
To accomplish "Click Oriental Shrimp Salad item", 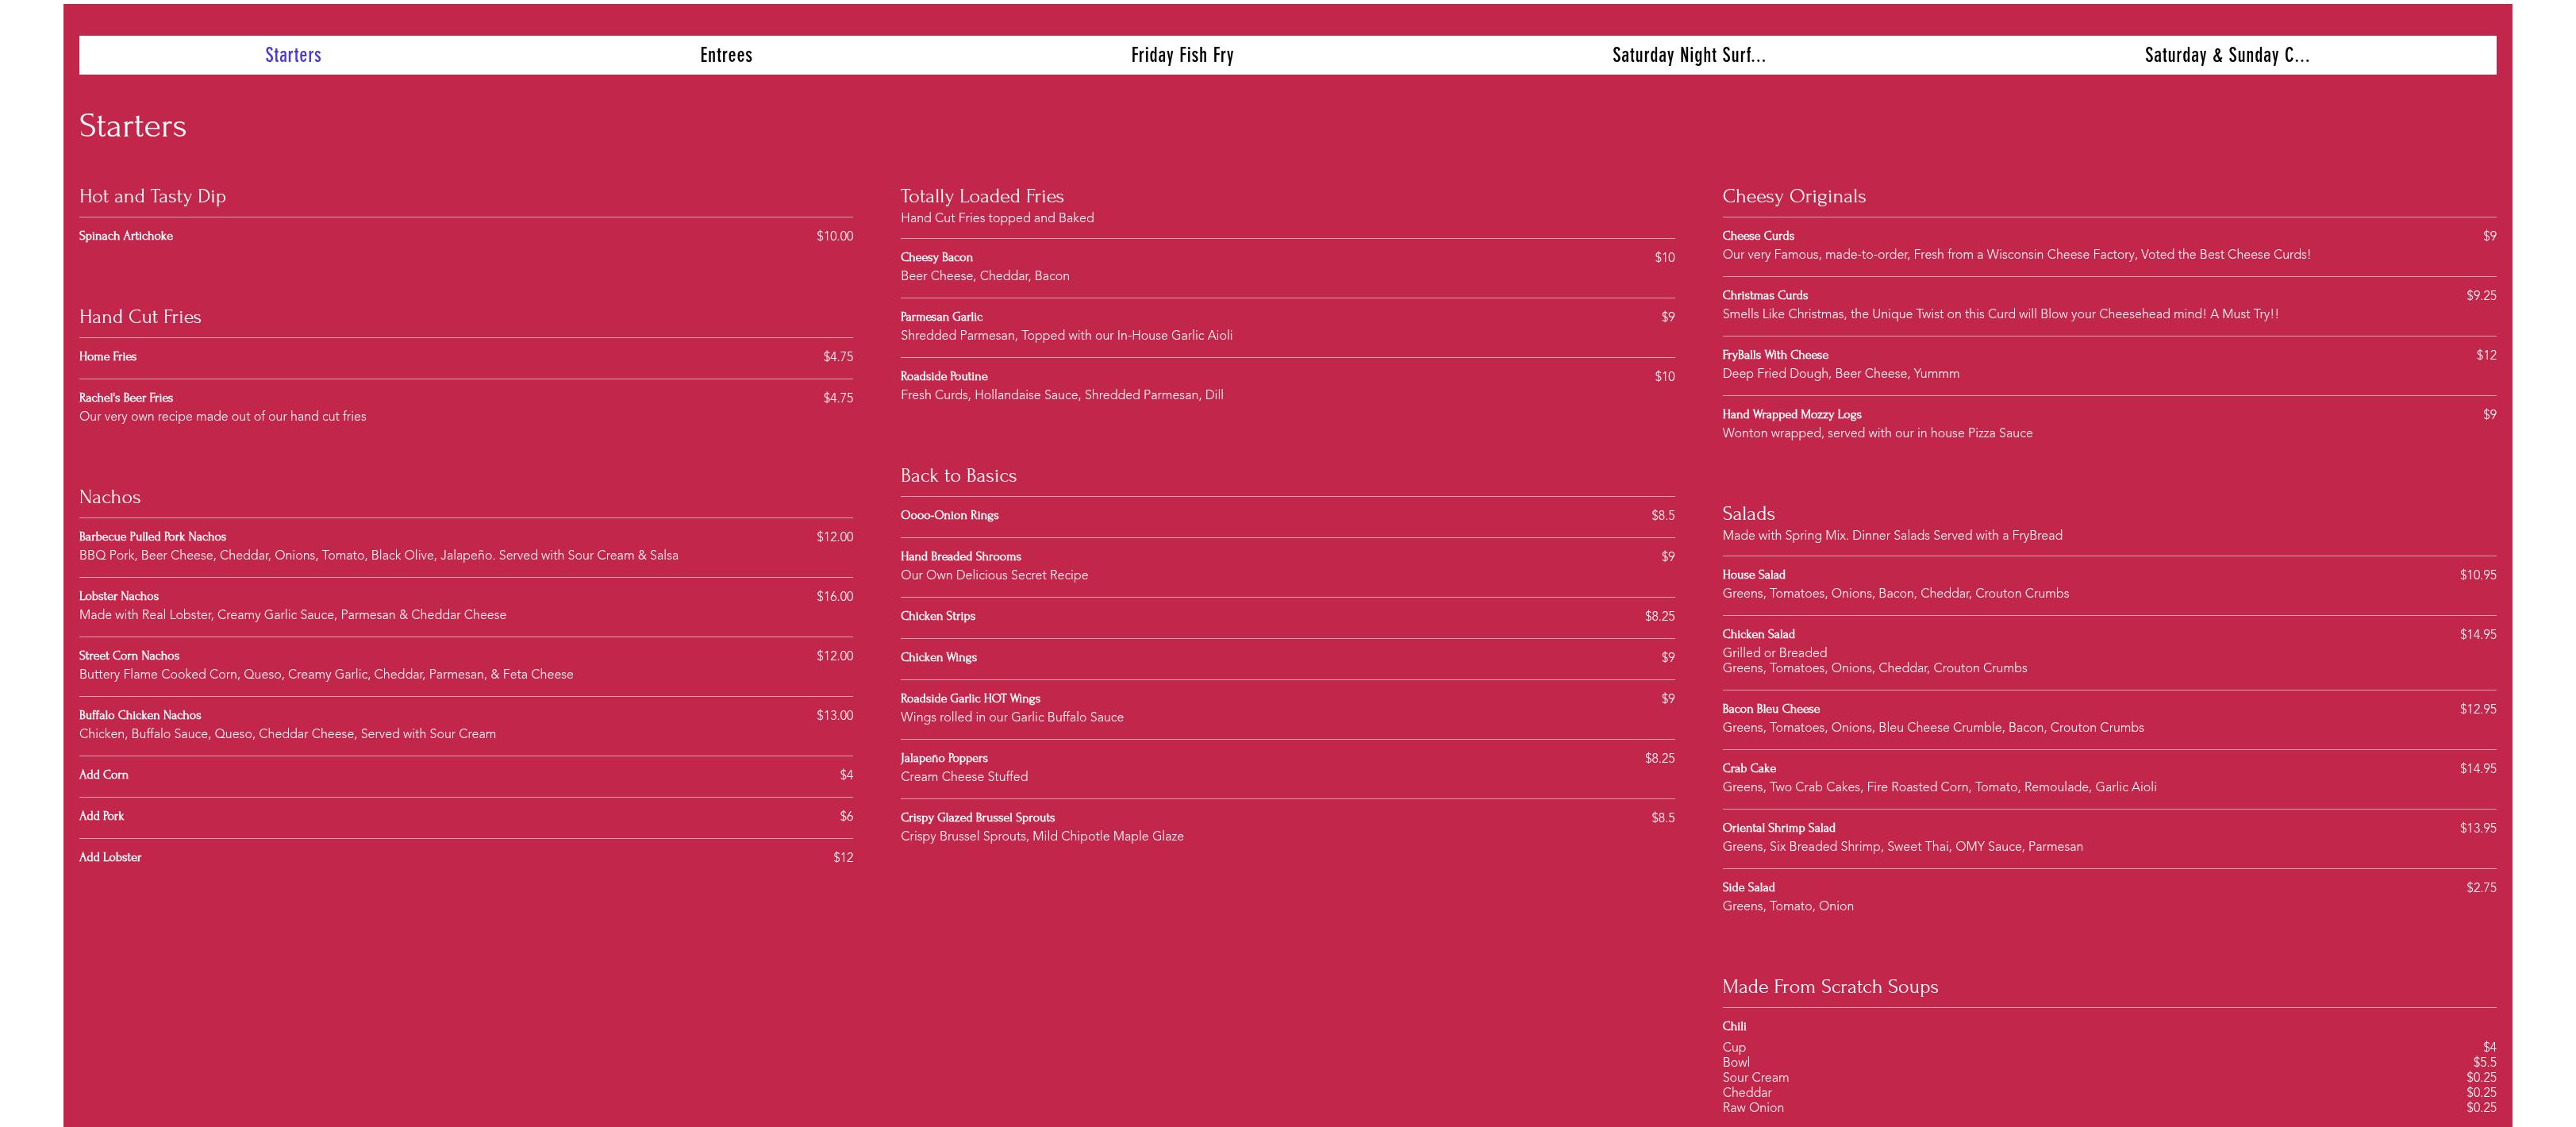I will tap(1778, 828).
